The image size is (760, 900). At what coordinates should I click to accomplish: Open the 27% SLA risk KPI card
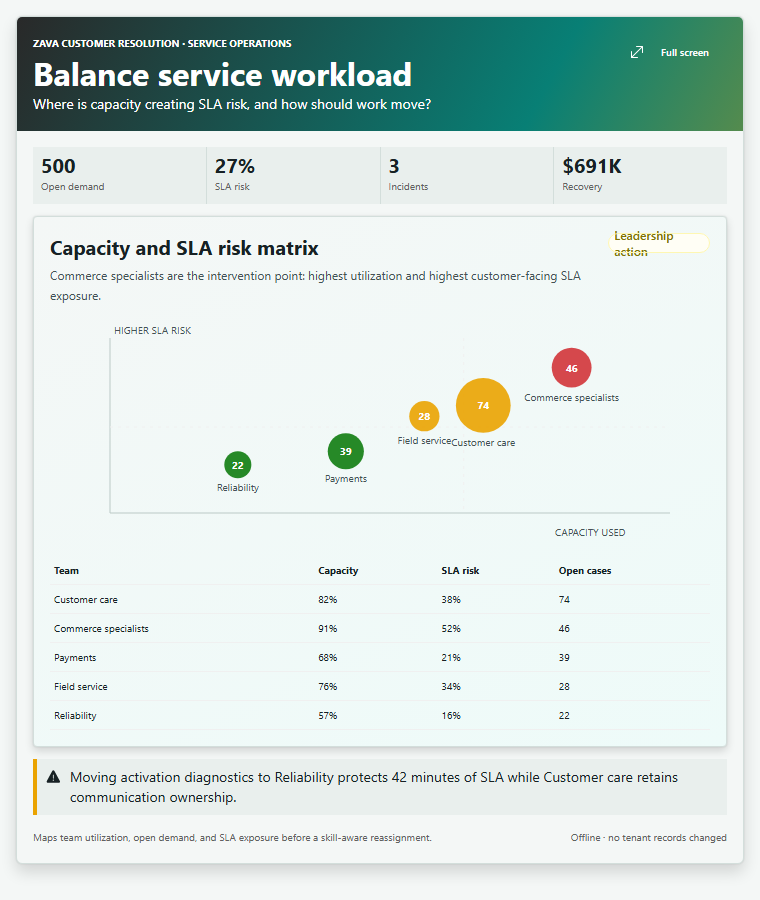(x=293, y=175)
